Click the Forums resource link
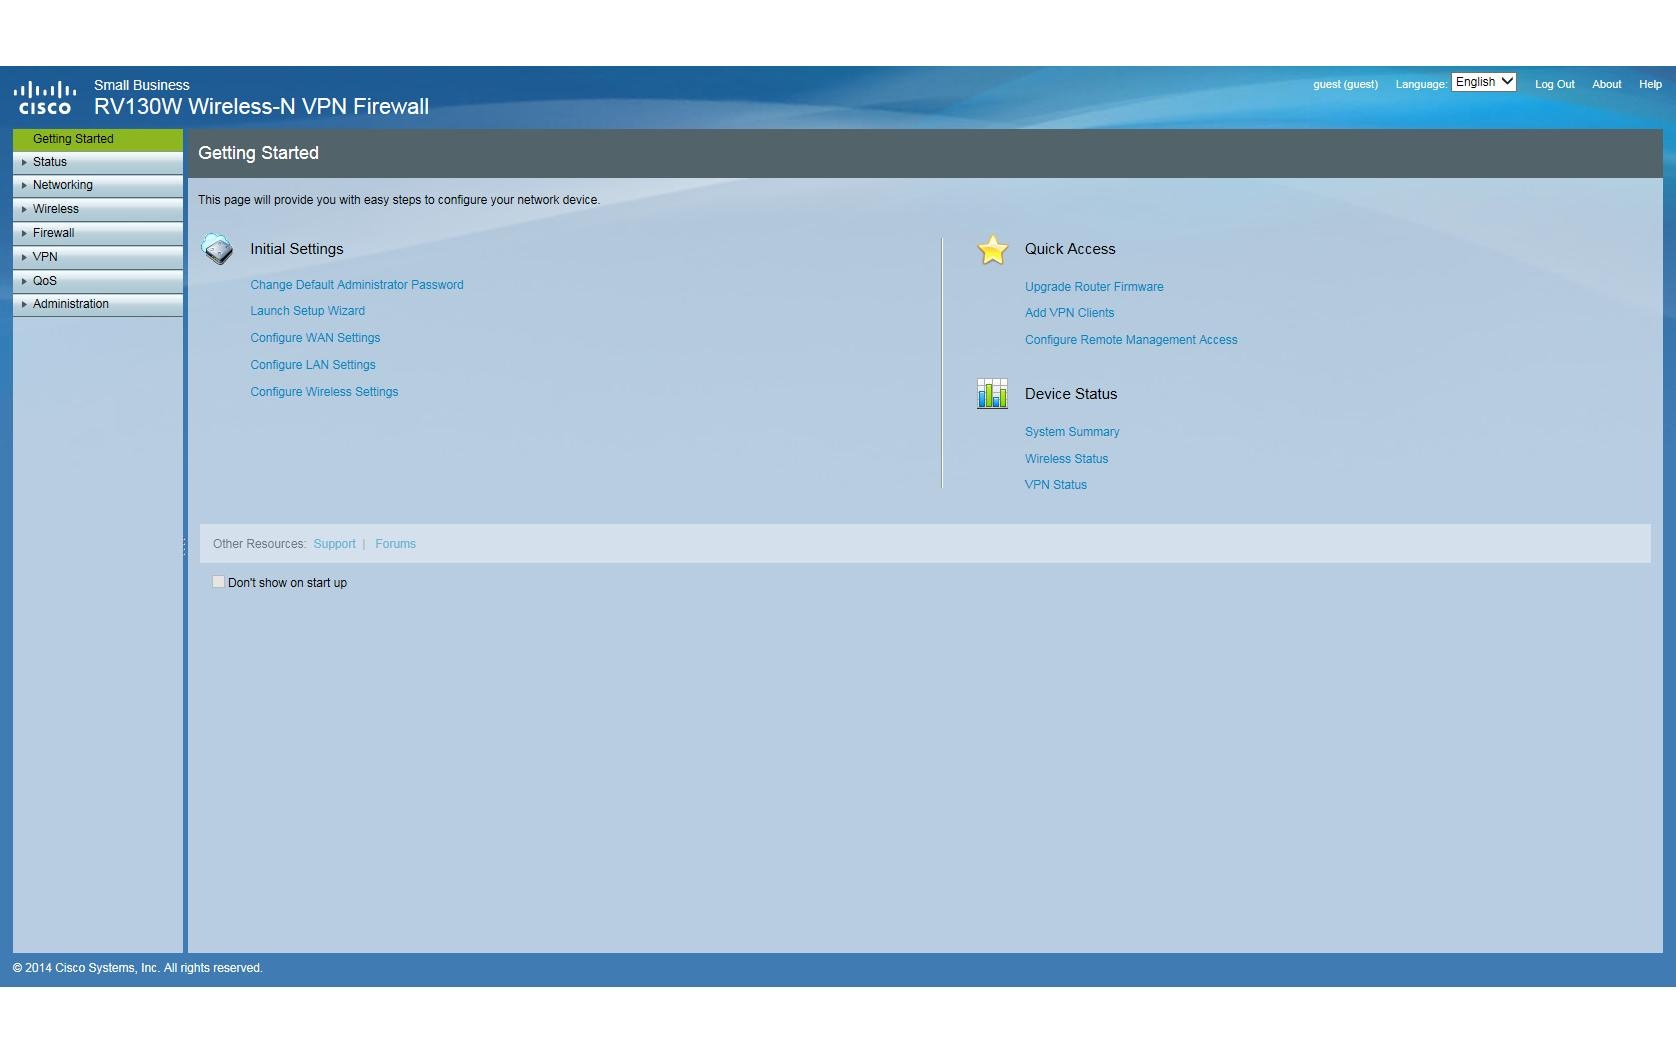Screen dimensions: 1676x1054 pos(395,544)
